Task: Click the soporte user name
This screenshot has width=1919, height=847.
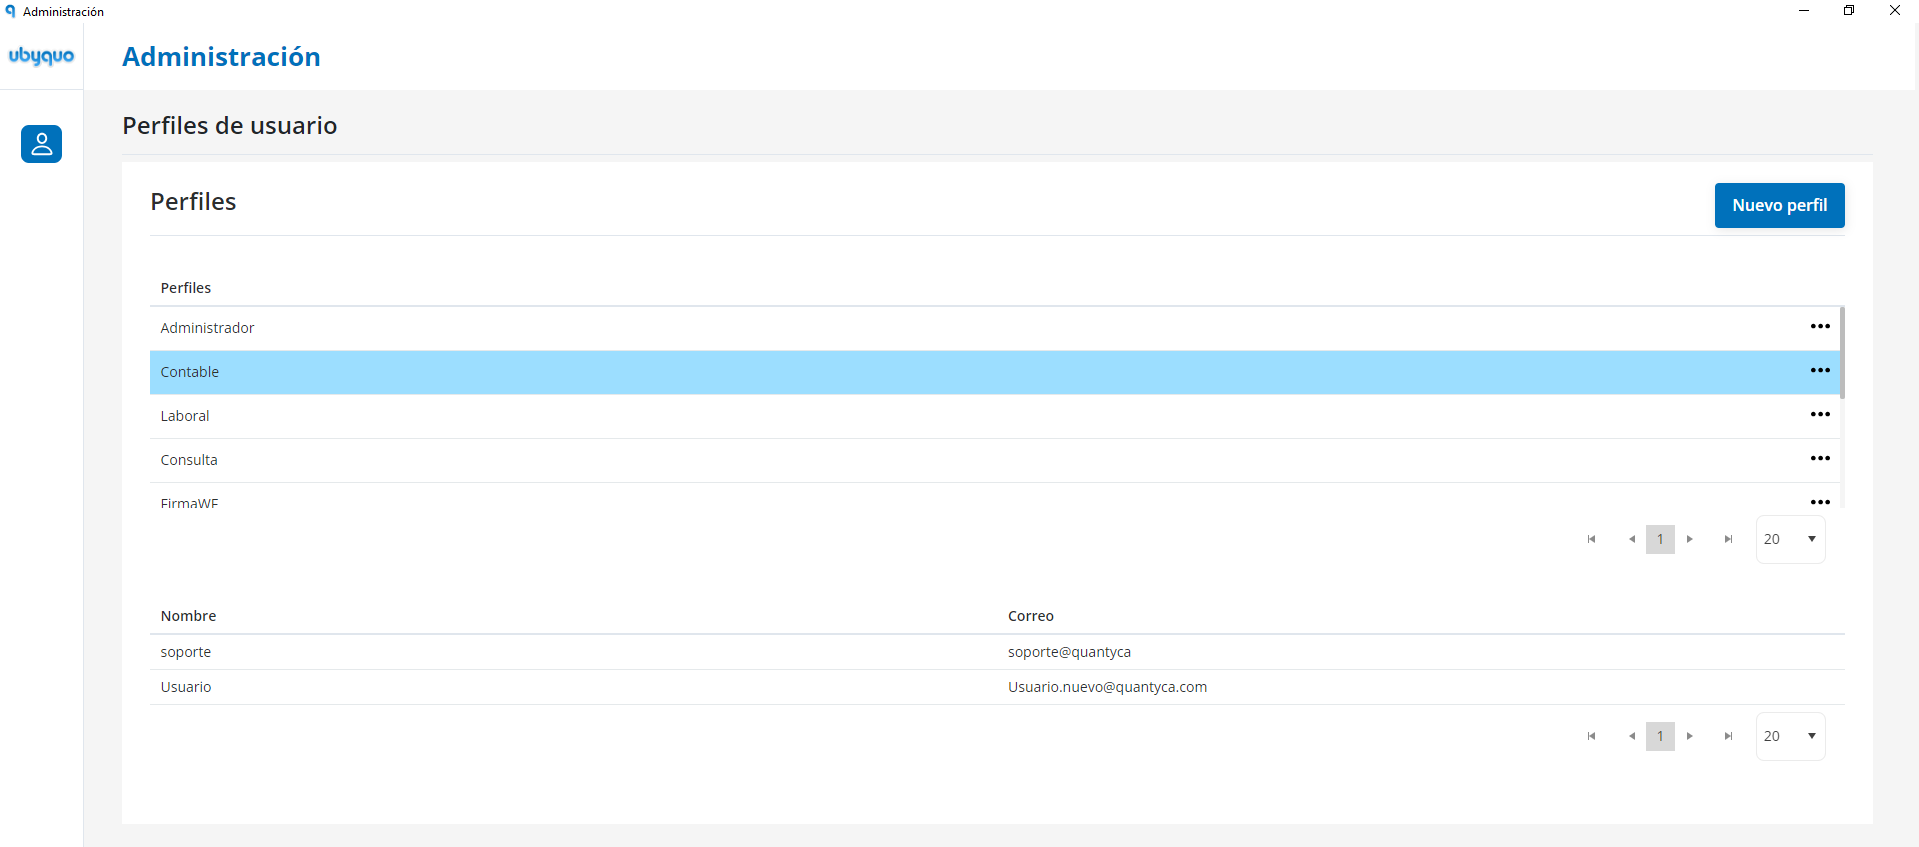Action: tap(186, 652)
